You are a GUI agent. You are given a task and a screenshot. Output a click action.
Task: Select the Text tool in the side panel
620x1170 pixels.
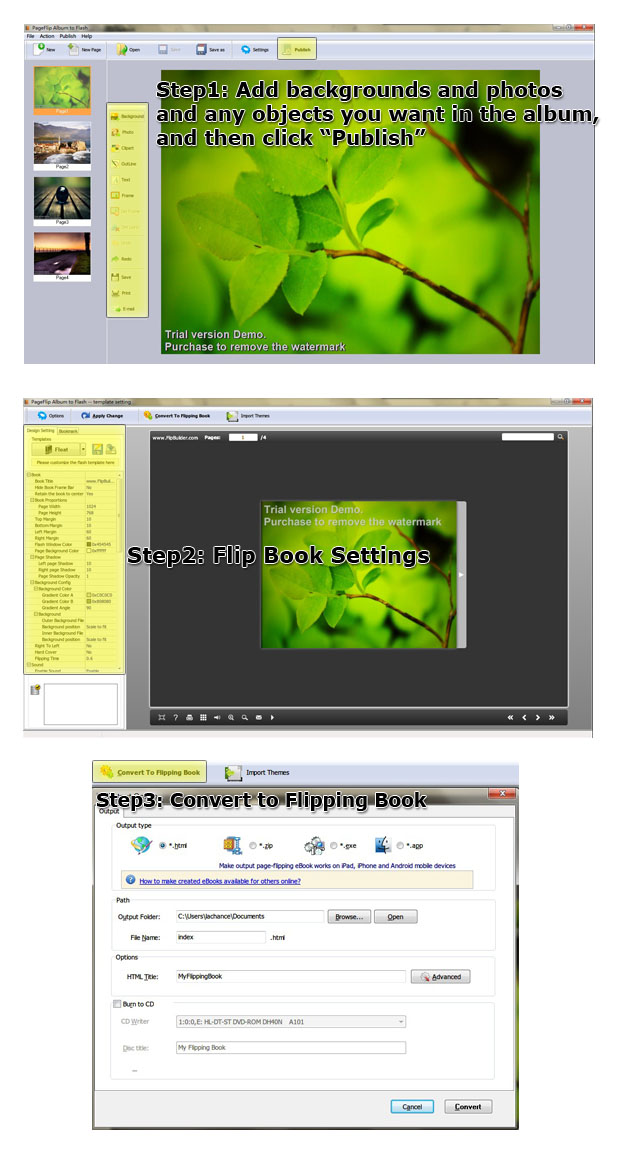pos(121,180)
